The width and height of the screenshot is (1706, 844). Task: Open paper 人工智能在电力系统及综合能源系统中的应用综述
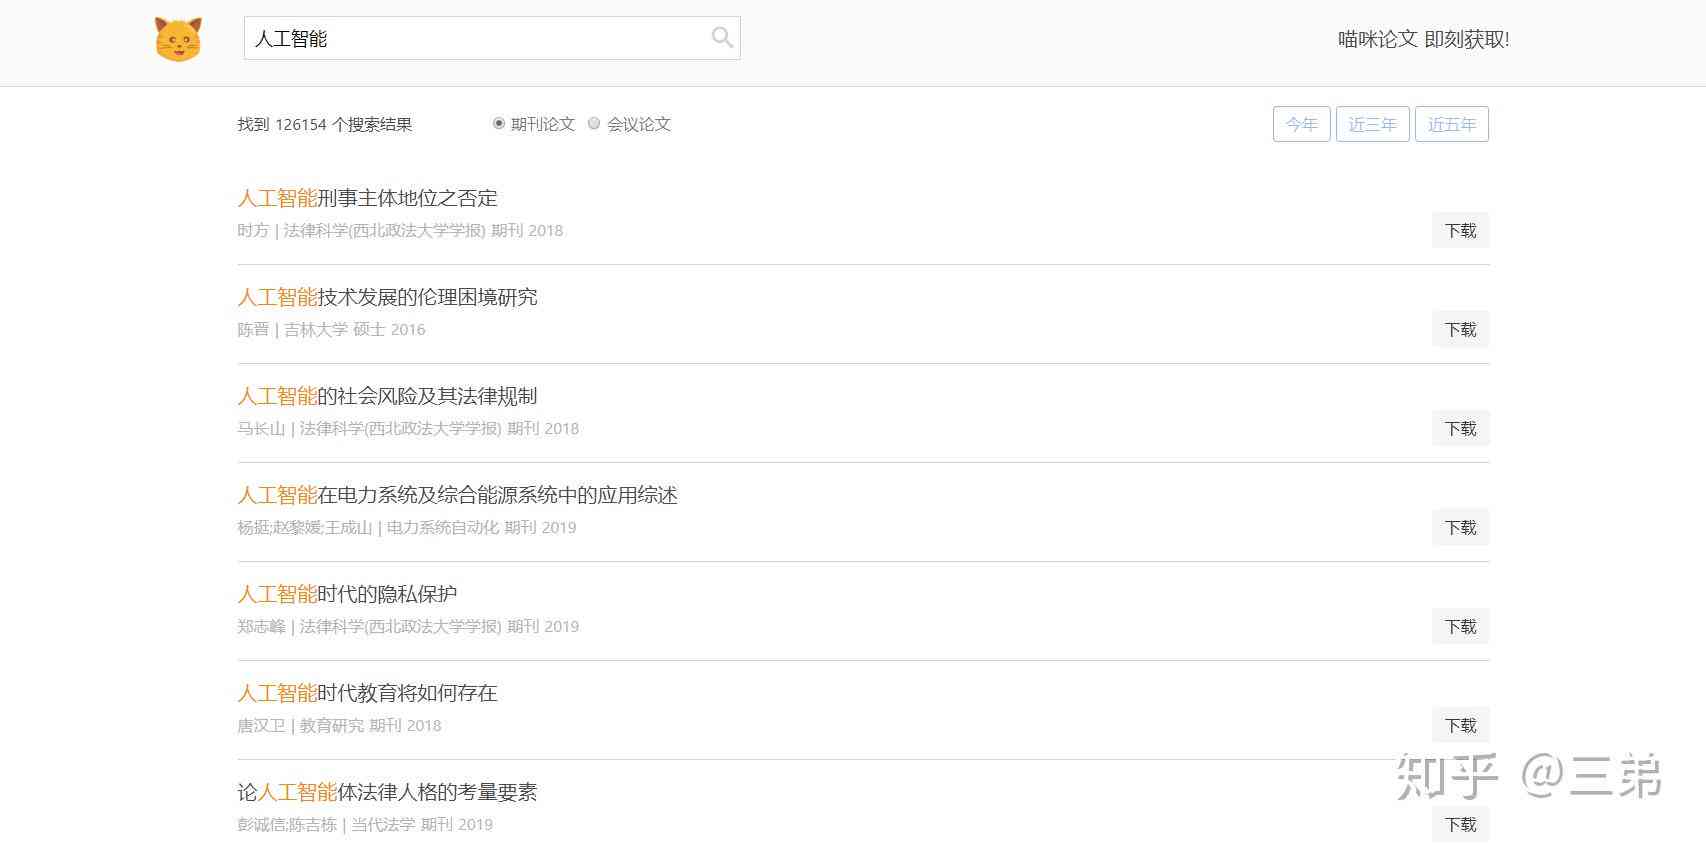tap(457, 495)
